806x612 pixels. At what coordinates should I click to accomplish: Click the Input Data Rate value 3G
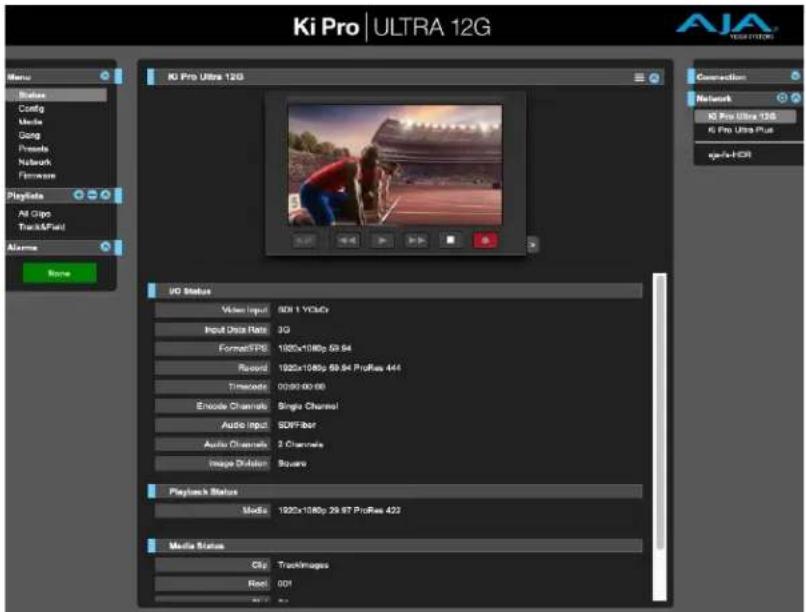point(284,329)
